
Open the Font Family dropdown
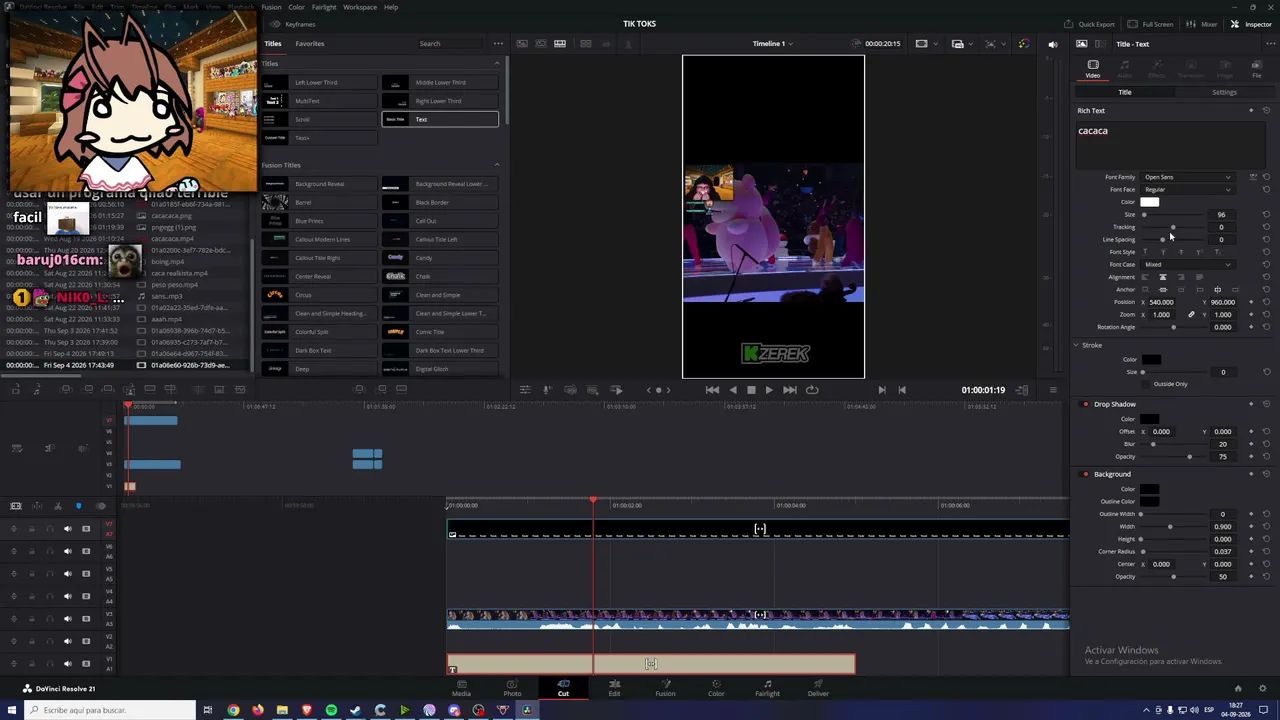[x=1188, y=177]
